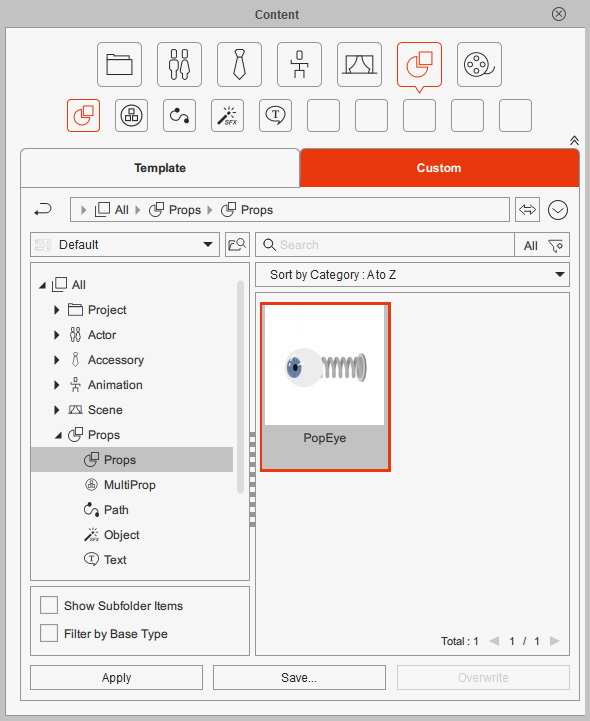The width and height of the screenshot is (590, 721).
Task: Open the Actor category icon
Action: (x=179, y=64)
